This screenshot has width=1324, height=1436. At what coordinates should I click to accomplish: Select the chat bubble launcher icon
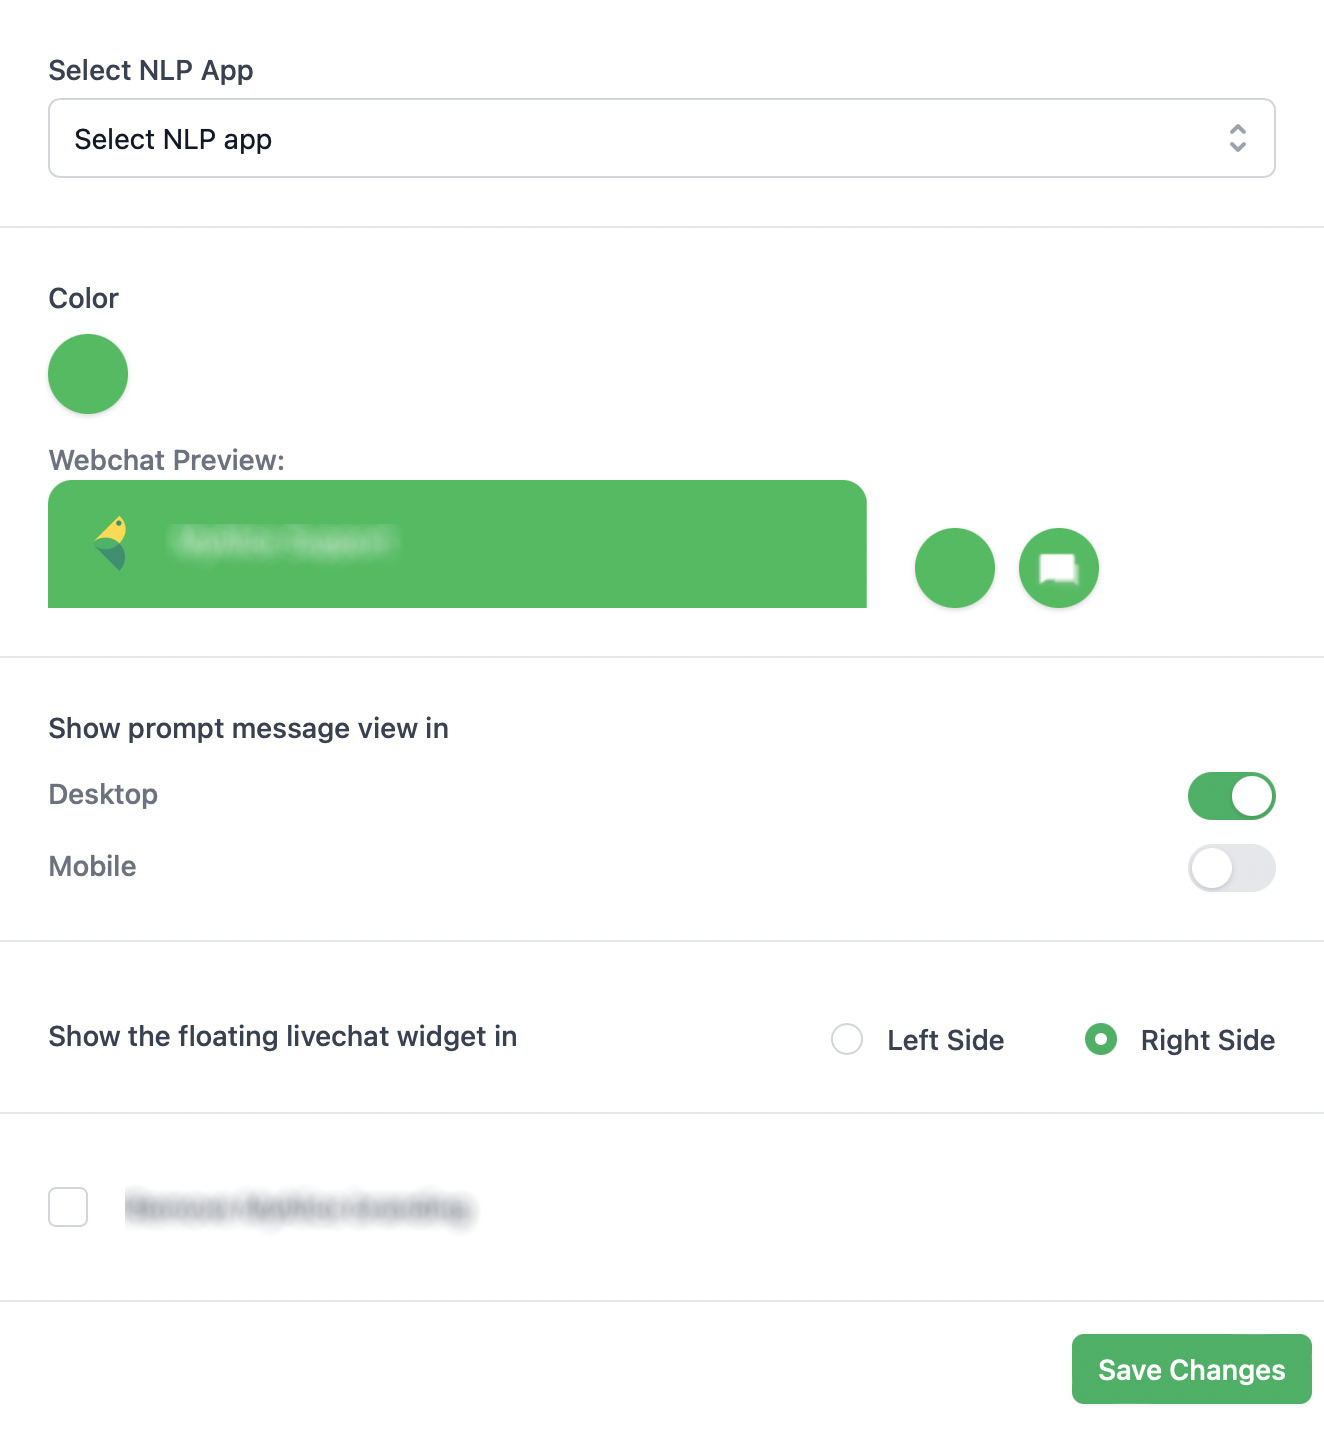pos(1059,568)
